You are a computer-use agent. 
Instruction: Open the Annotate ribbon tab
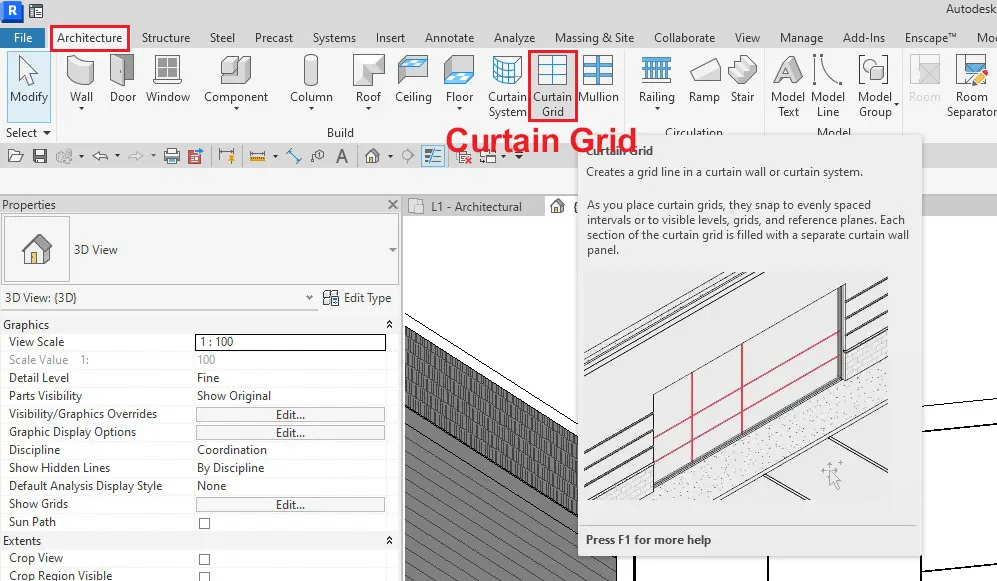coord(450,38)
